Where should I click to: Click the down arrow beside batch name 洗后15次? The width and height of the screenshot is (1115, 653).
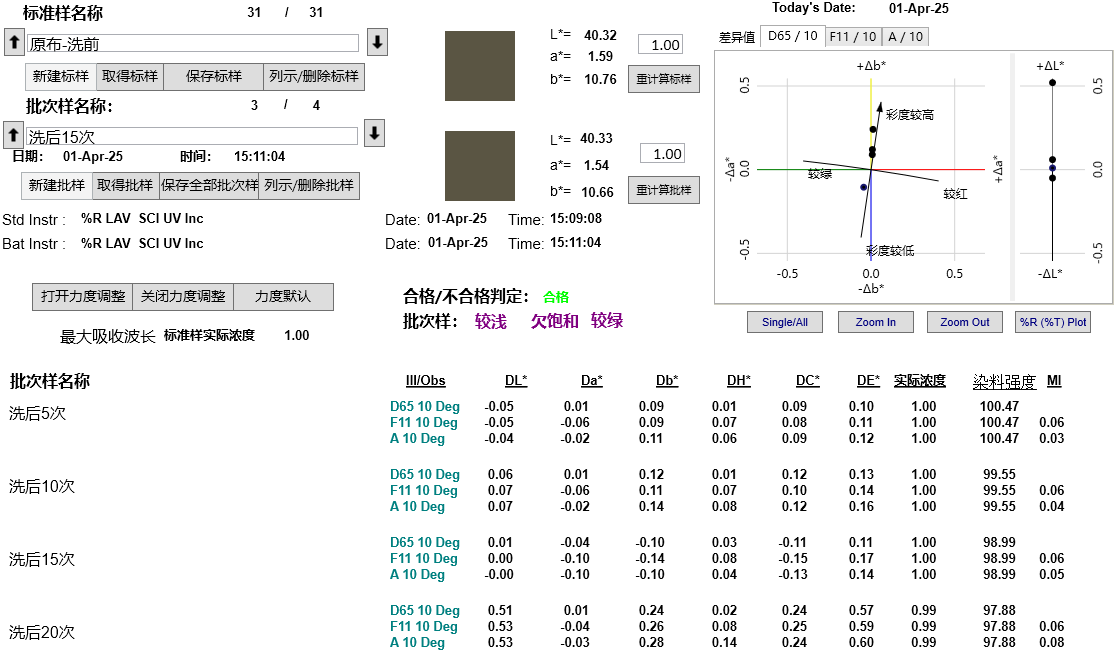[374, 134]
